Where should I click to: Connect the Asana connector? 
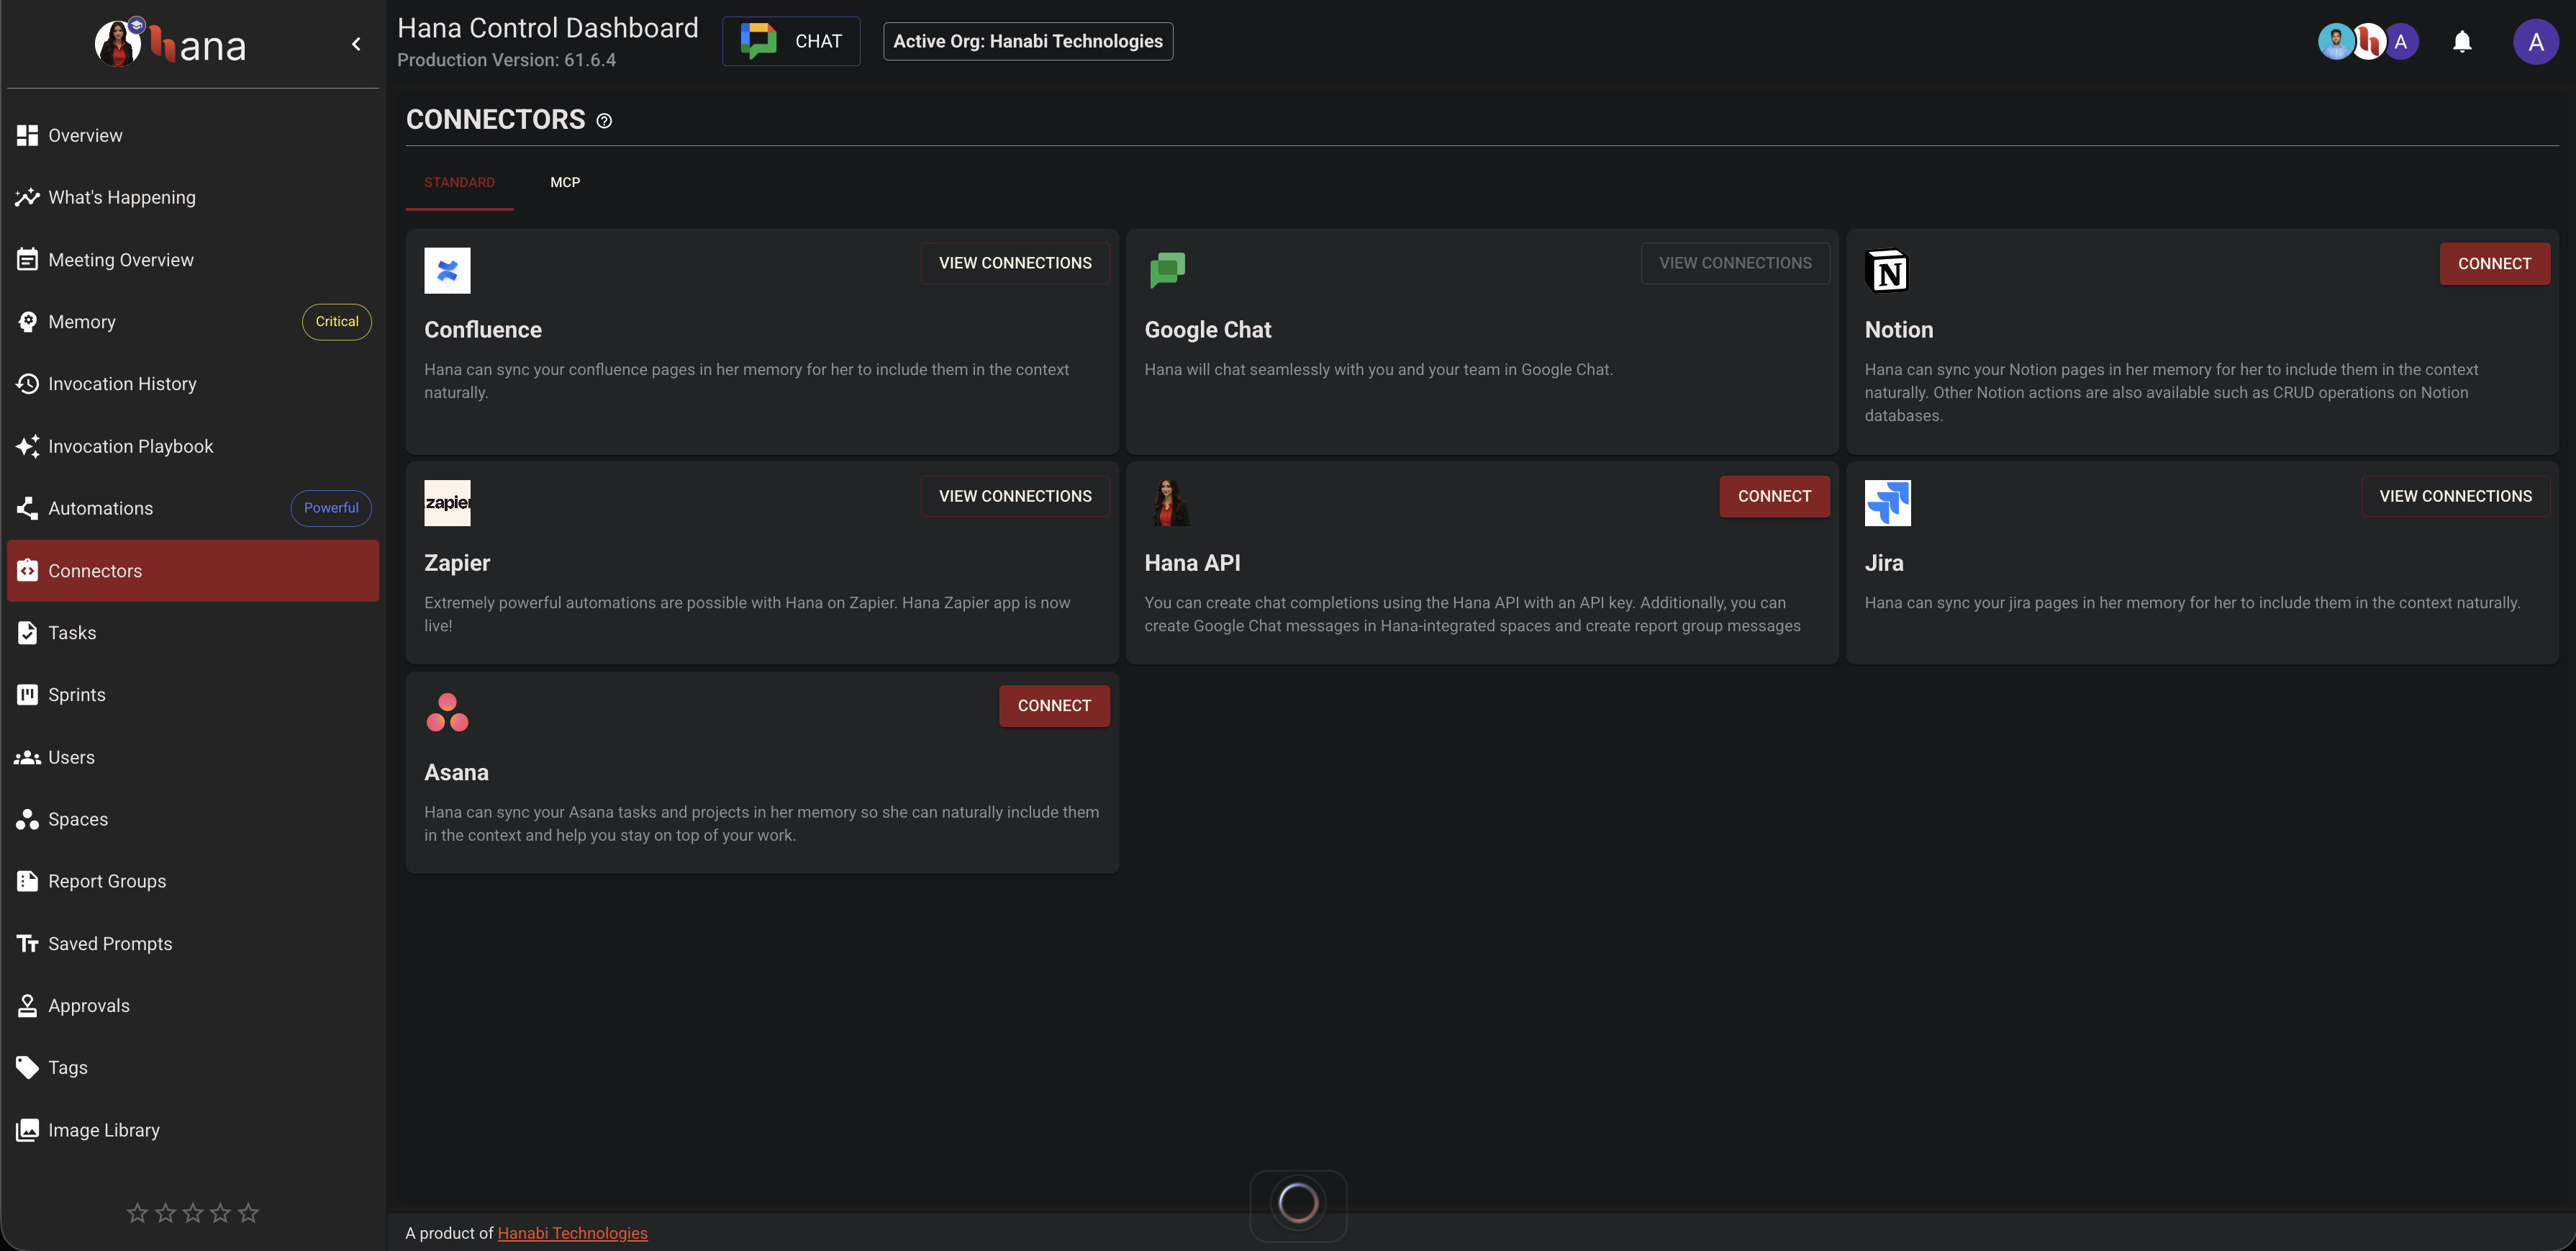pyautogui.click(x=1054, y=706)
